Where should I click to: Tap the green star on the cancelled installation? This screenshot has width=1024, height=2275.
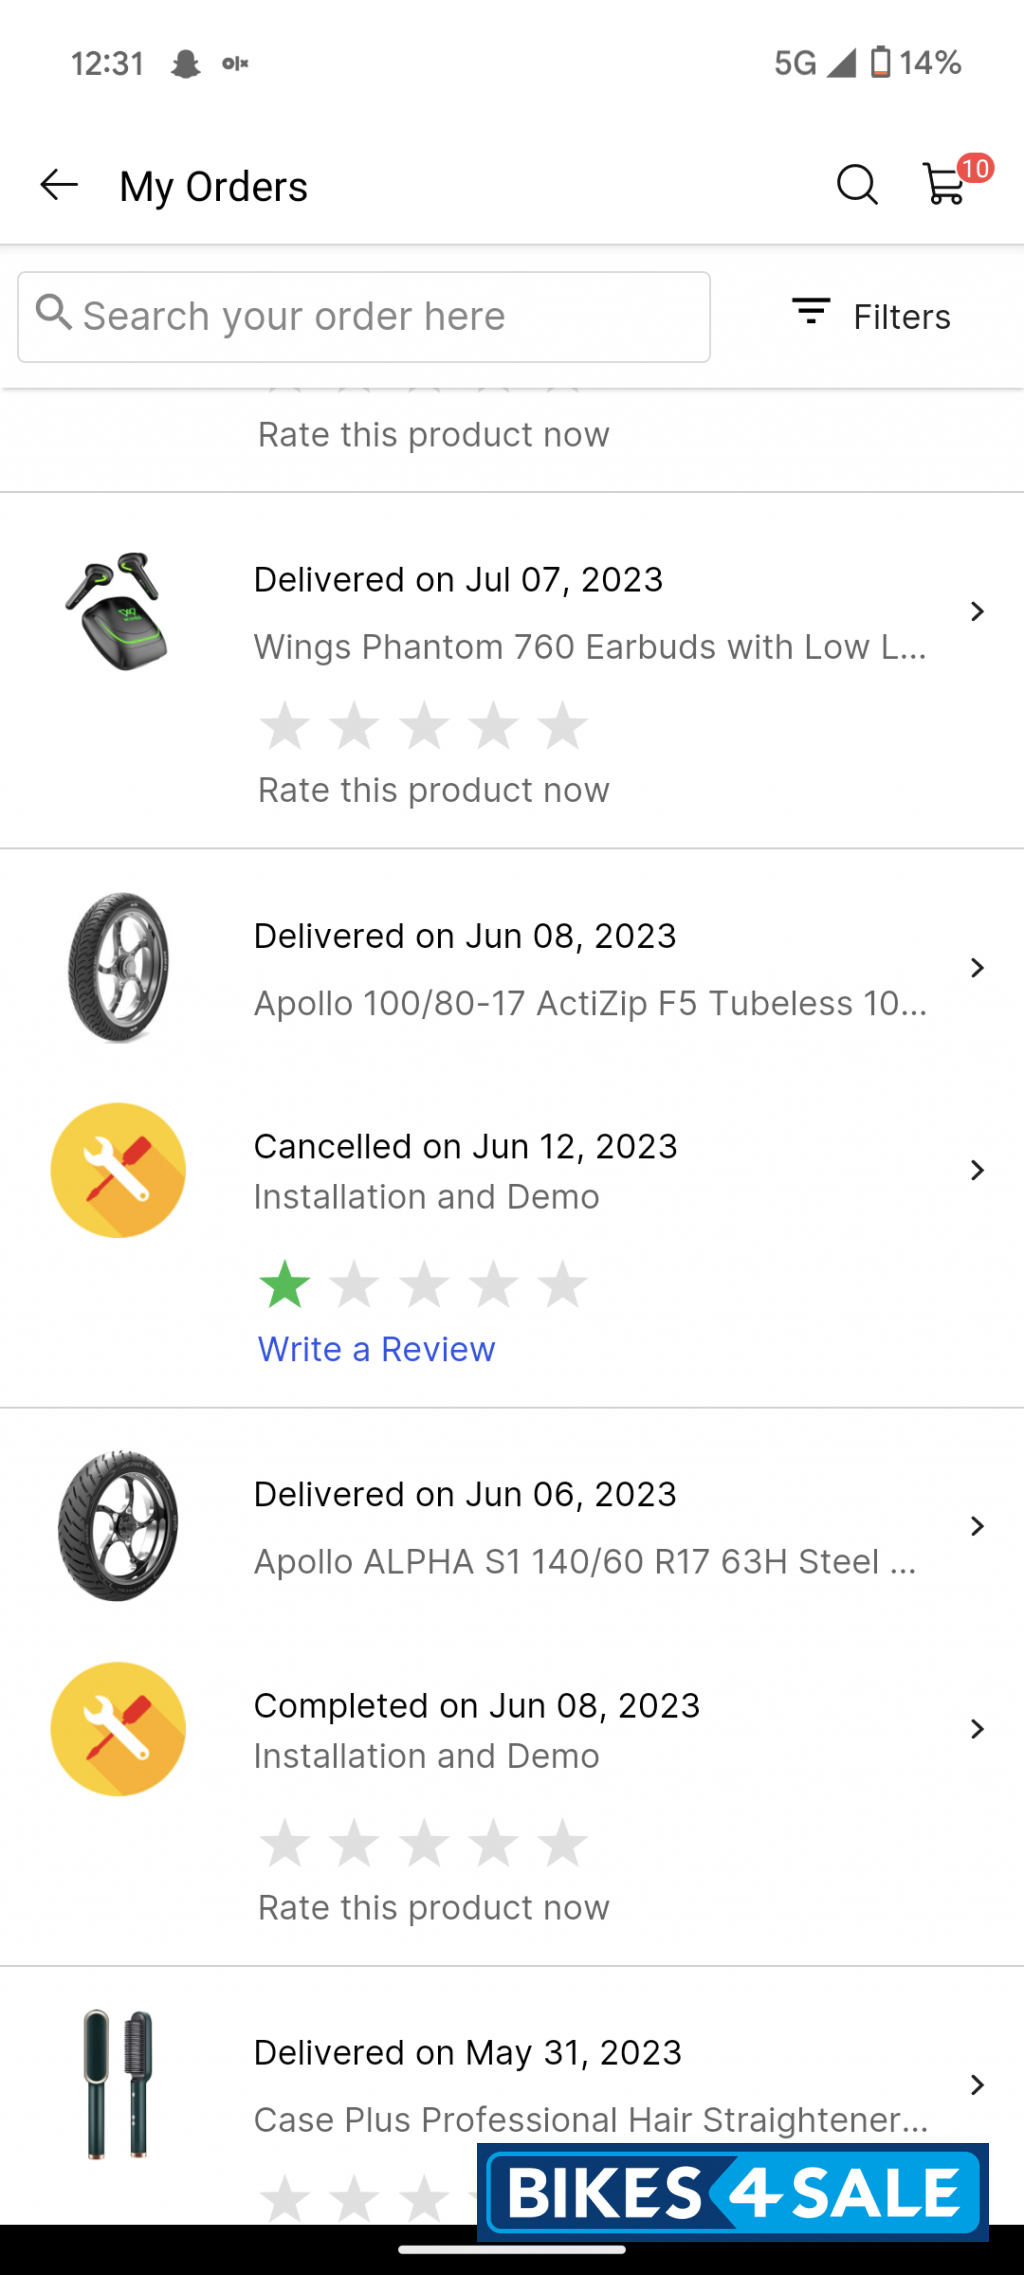285,1284
